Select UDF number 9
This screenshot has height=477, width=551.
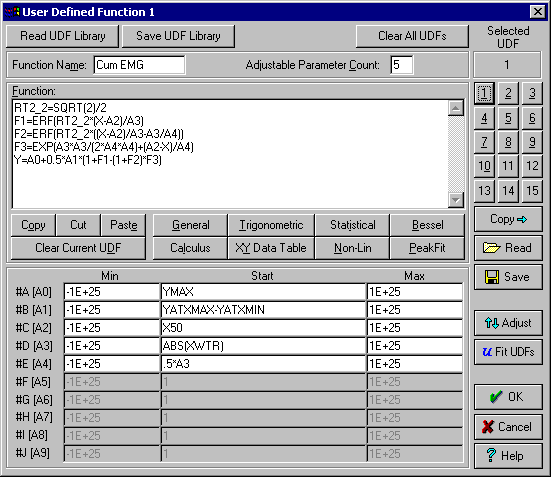(x=532, y=142)
